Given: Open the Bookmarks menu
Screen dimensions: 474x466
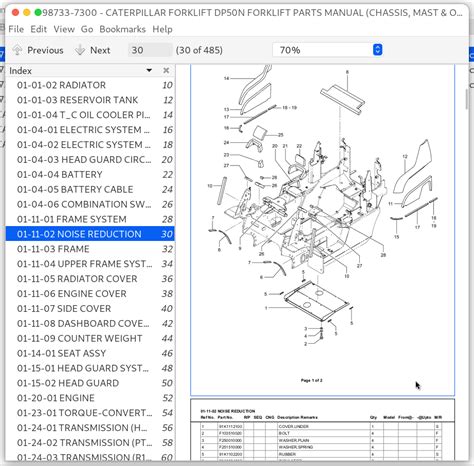Looking at the screenshot, I should coord(122,29).
